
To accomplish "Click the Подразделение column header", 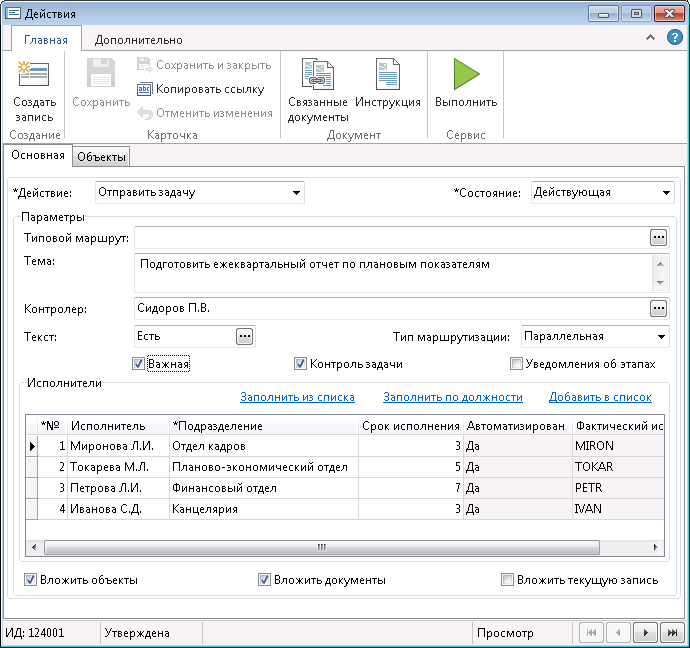I will point(264,426).
